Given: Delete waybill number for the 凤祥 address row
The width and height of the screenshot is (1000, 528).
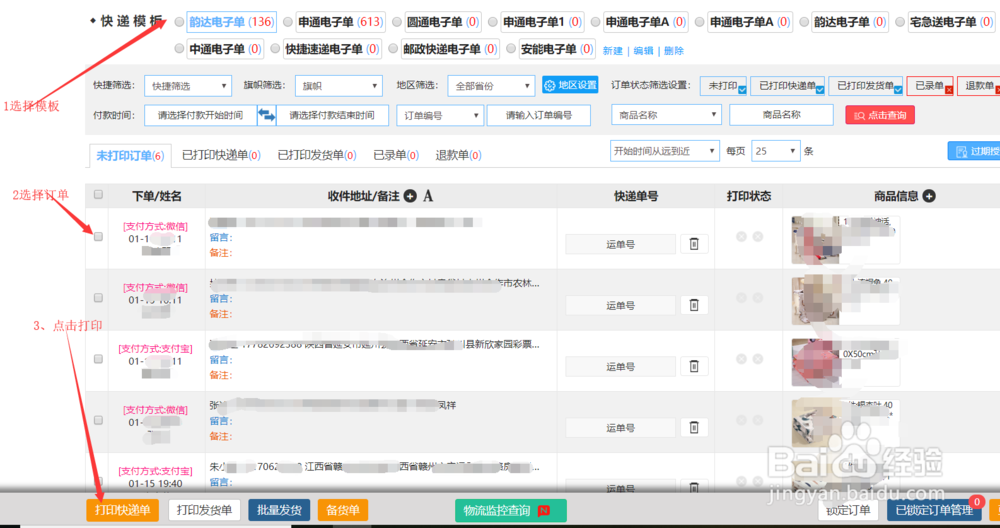Looking at the screenshot, I should 694,428.
